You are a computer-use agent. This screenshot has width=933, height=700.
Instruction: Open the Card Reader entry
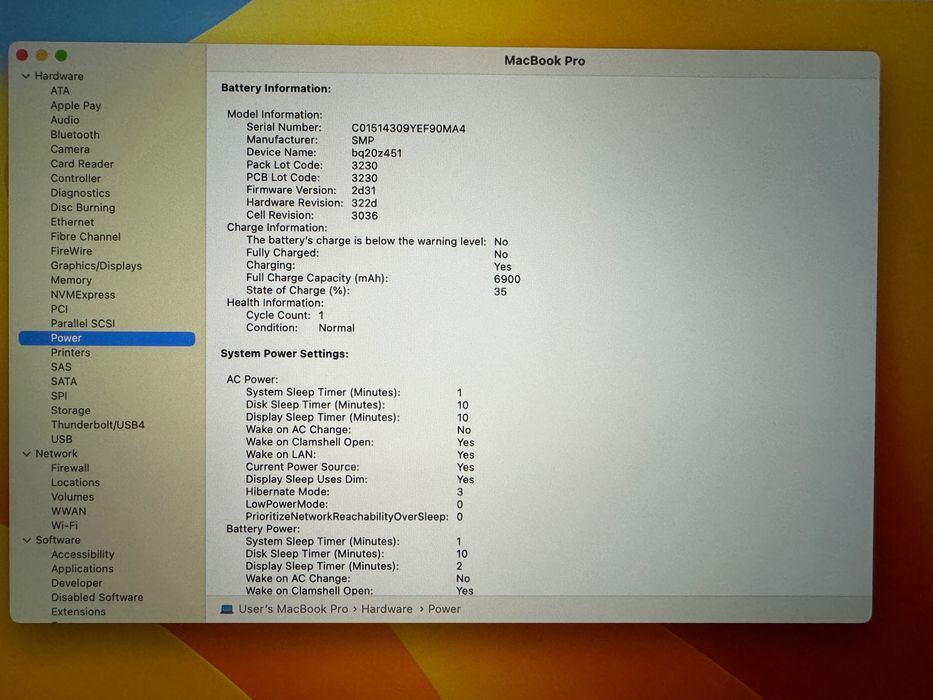click(x=82, y=164)
